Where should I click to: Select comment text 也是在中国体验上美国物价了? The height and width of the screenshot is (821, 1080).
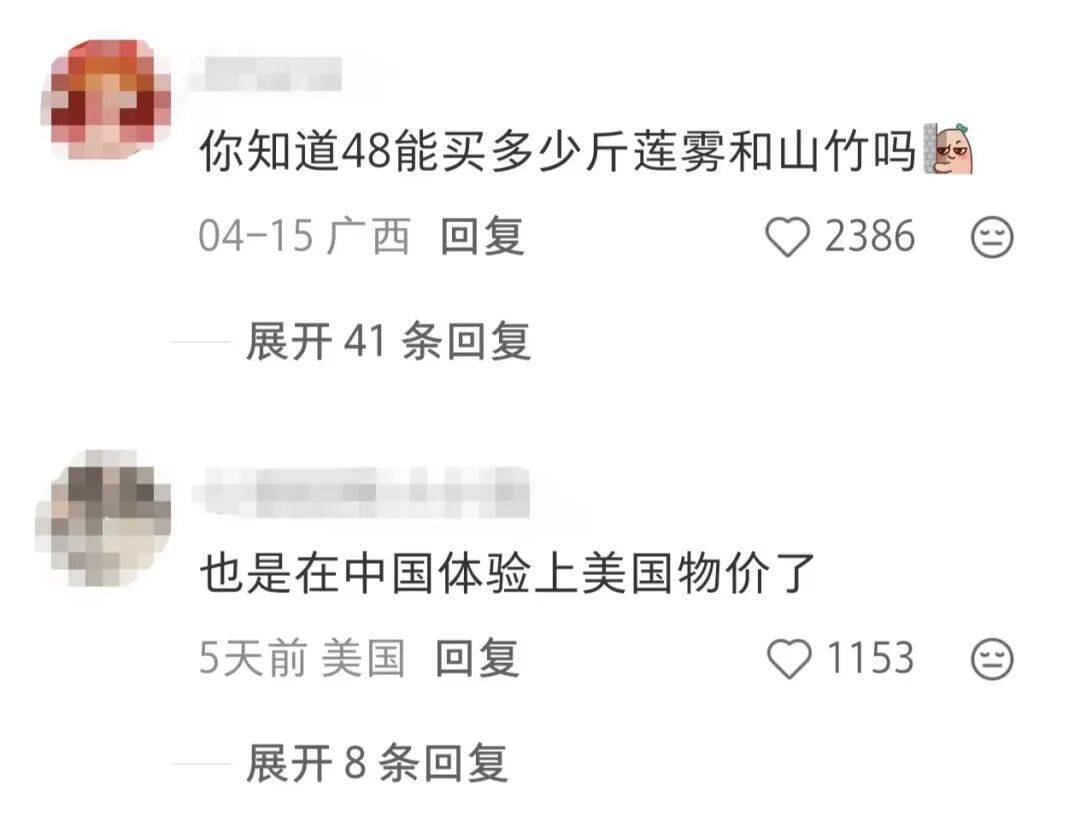point(508,573)
